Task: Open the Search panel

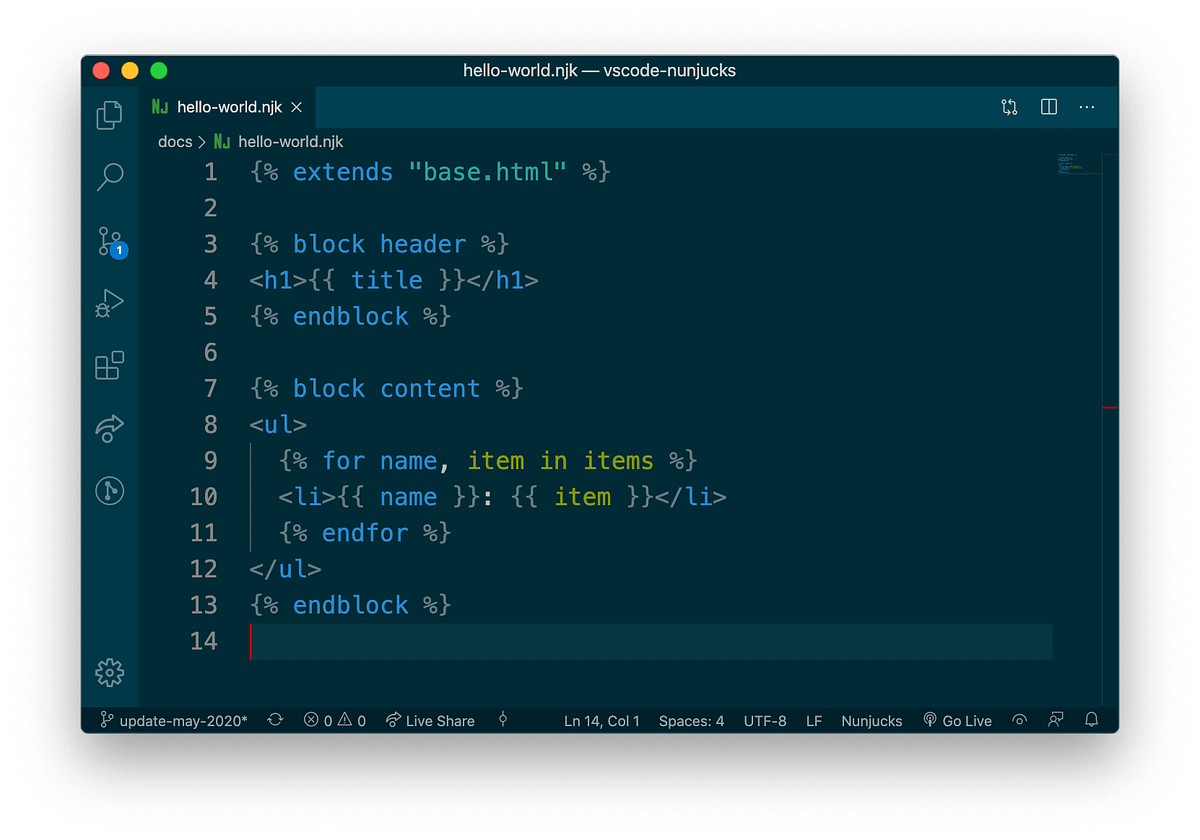Action: click(x=110, y=177)
